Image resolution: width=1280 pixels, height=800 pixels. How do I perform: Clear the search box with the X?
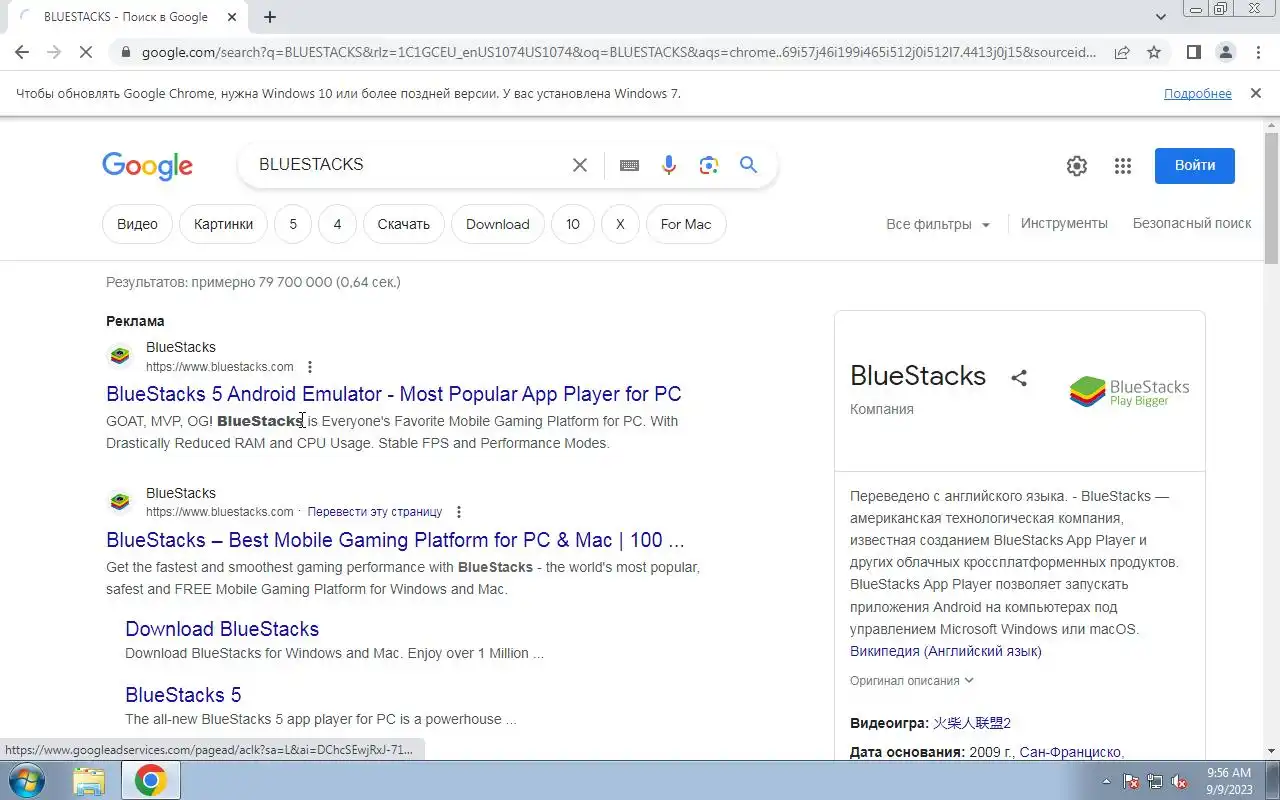pyautogui.click(x=580, y=165)
